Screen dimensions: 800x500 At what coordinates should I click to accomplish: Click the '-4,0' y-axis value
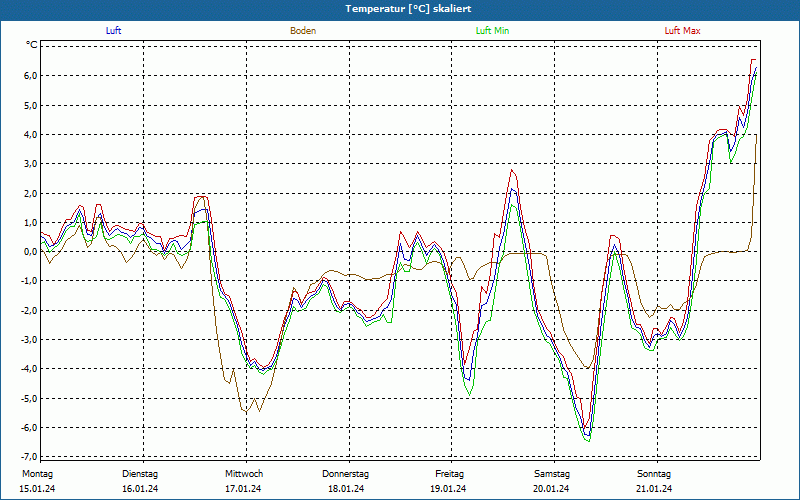click(x=29, y=369)
